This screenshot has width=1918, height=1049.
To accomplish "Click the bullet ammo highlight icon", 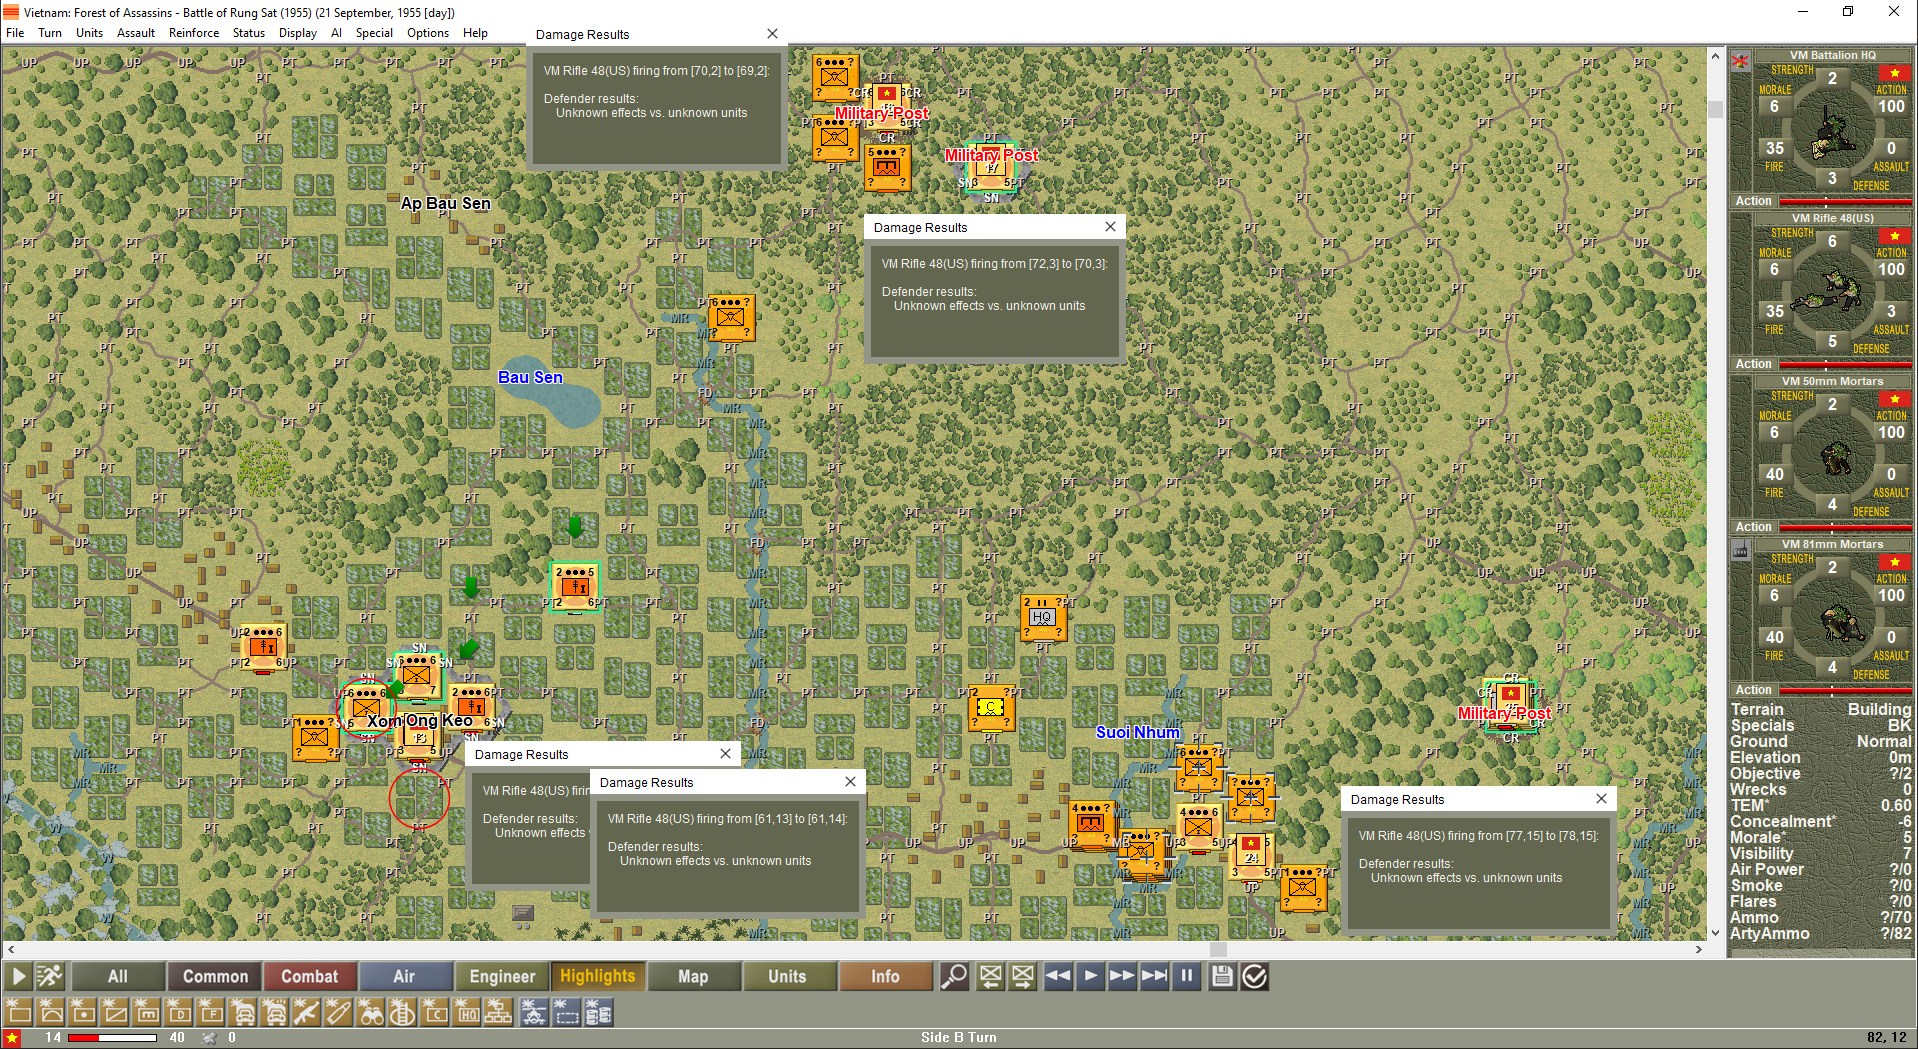I will point(338,1012).
